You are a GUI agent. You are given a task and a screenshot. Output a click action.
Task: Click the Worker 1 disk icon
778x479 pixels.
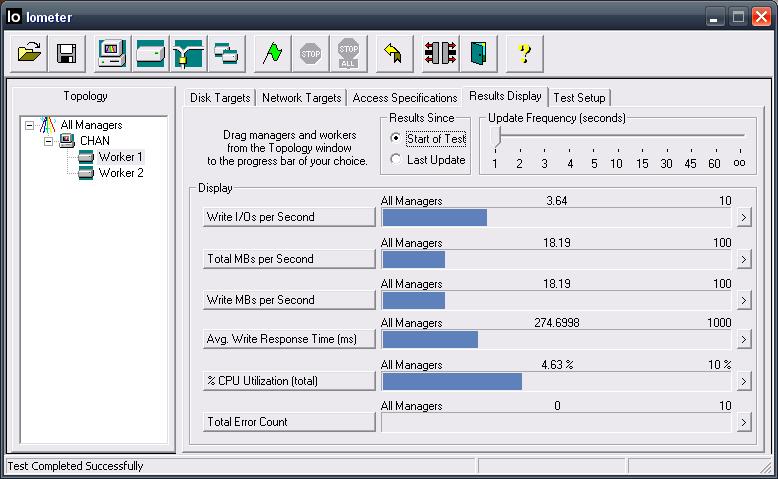pos(85,157)
